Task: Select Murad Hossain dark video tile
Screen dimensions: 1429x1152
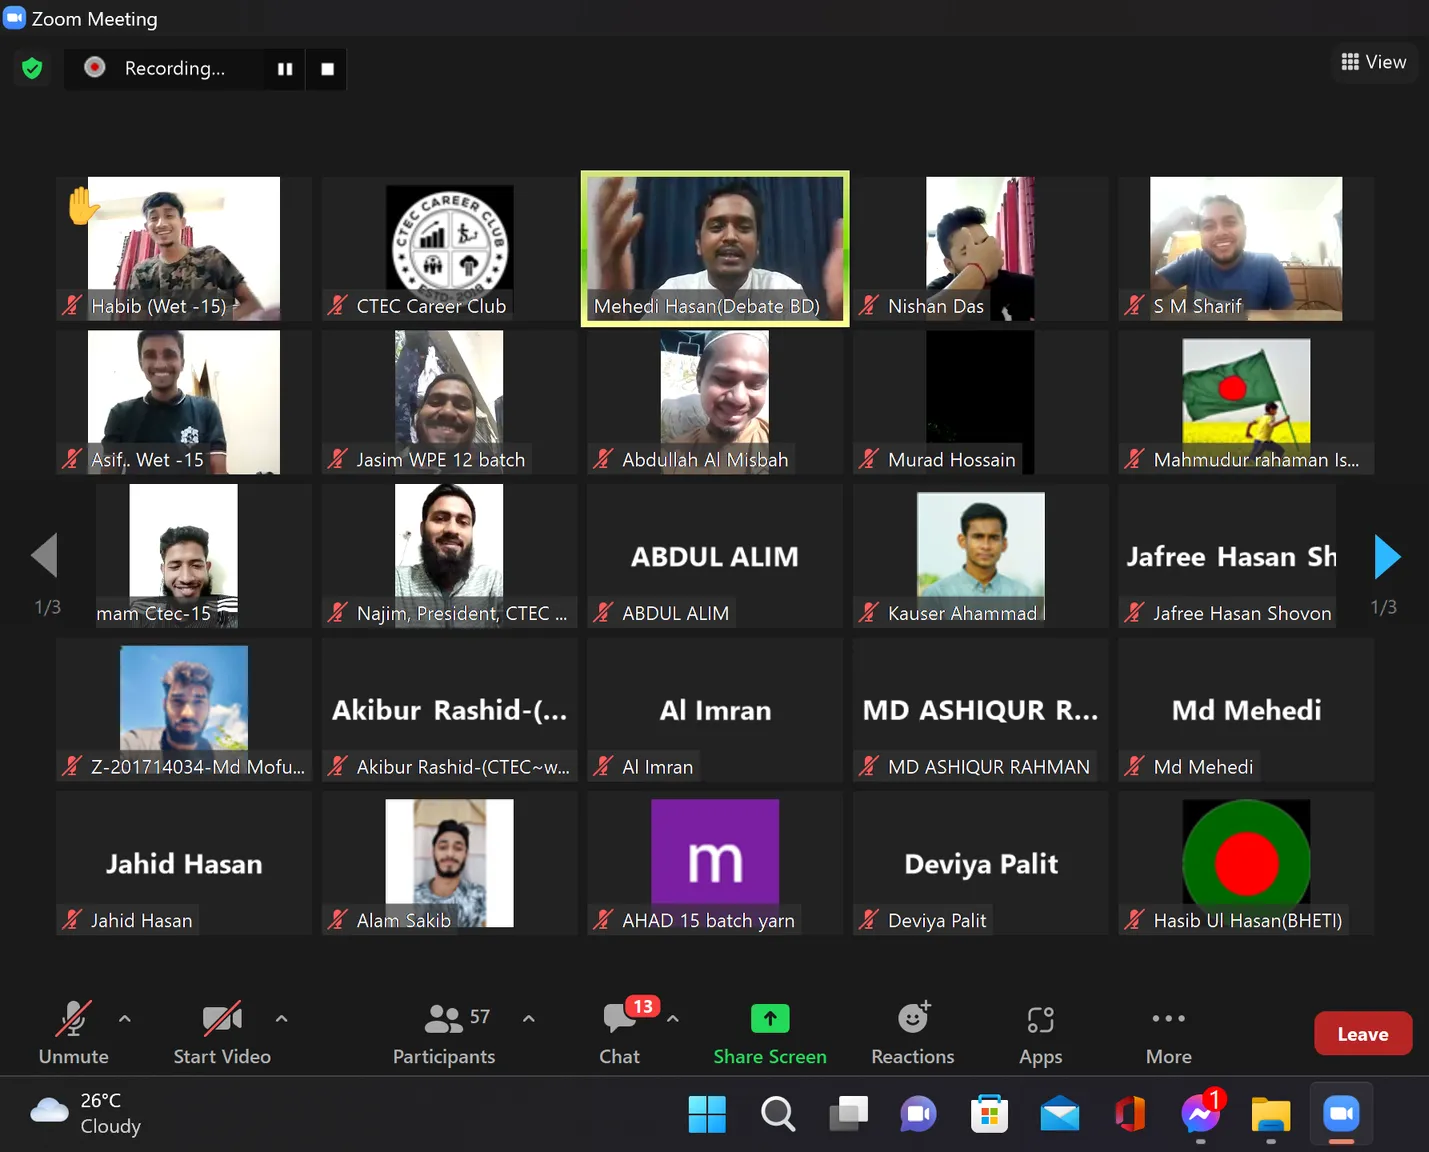Action: (981, 402)
